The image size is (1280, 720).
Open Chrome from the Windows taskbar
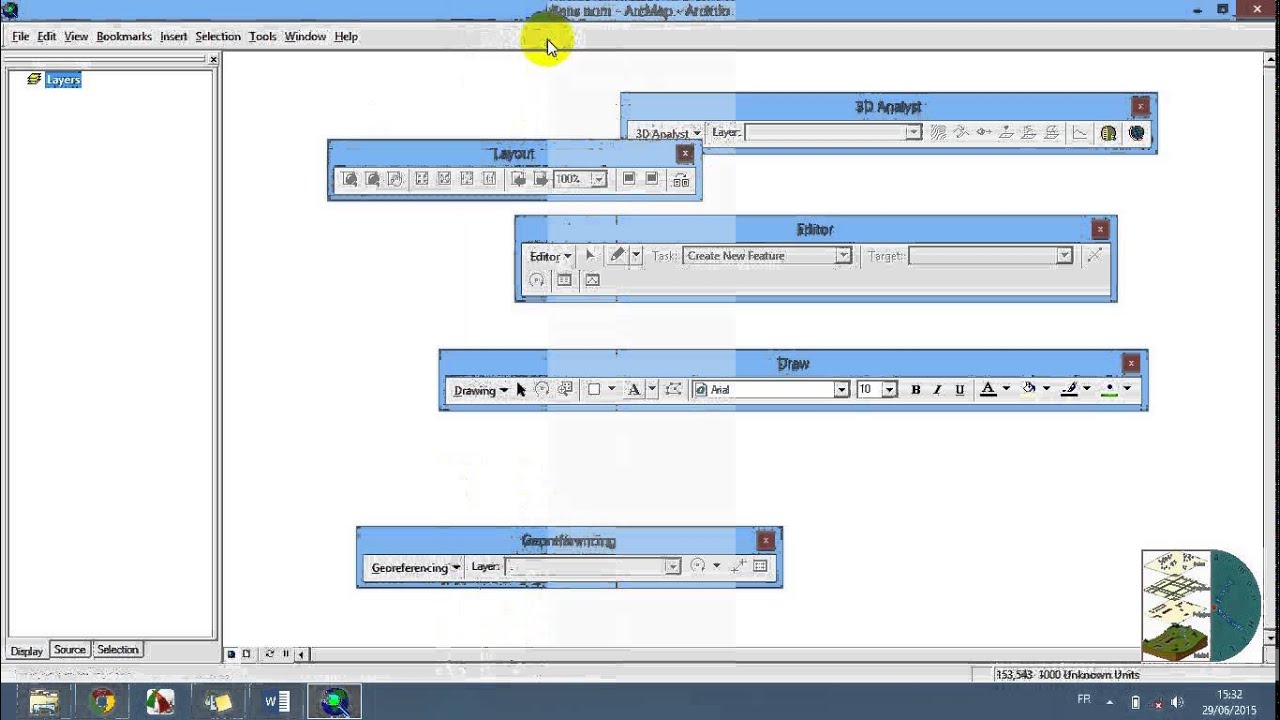pyautogui.click(x=102, y=701)
